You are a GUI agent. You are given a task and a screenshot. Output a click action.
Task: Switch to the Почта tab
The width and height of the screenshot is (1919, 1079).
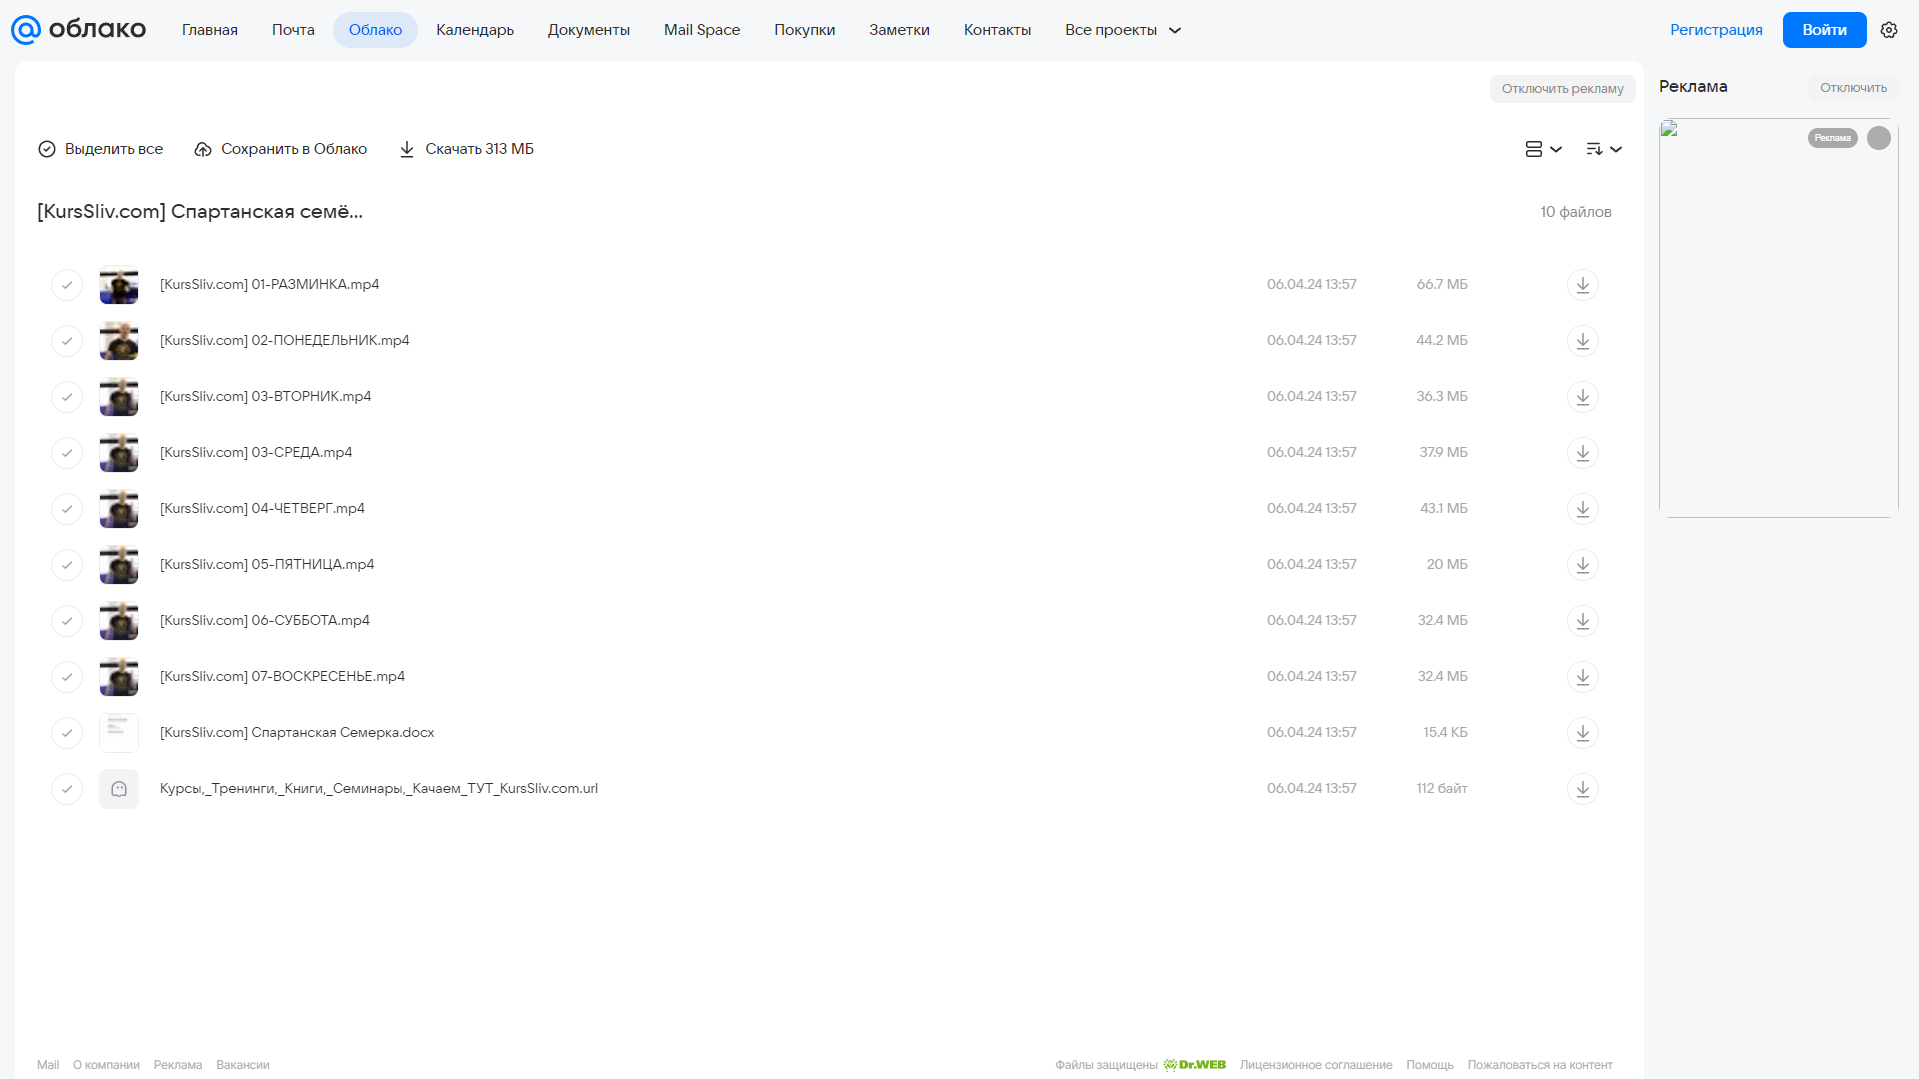pos(293,30)
